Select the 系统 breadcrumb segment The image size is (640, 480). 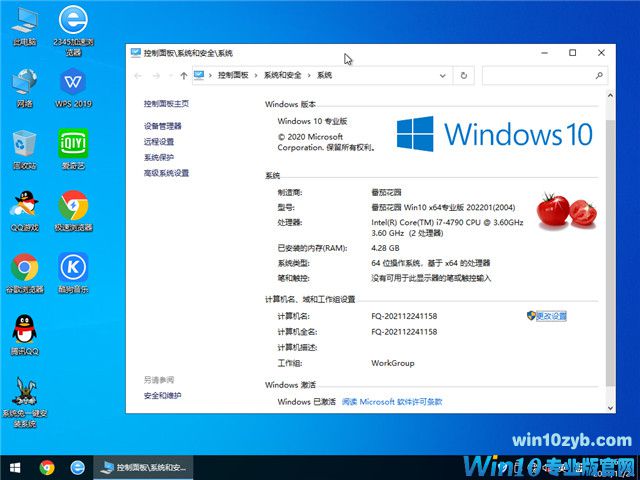[324, 76]
